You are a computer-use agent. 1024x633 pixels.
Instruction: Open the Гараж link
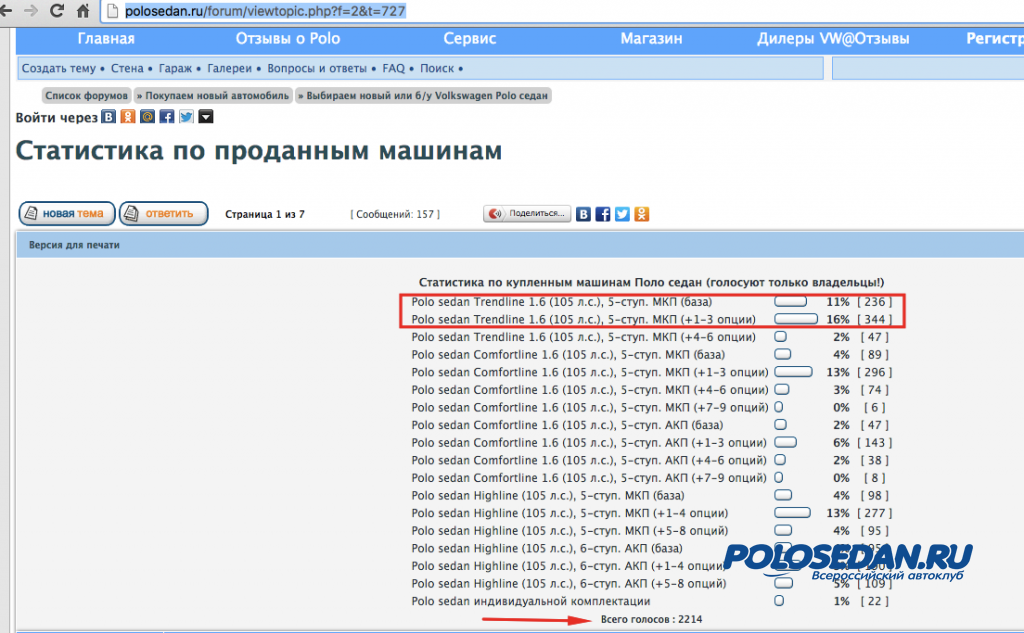pos(175,68)
